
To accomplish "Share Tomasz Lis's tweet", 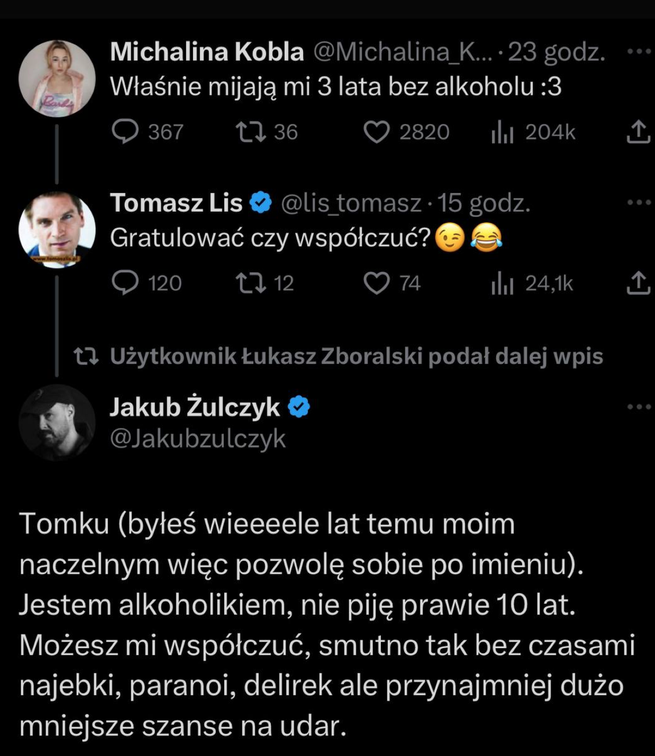I will (637, 284).
